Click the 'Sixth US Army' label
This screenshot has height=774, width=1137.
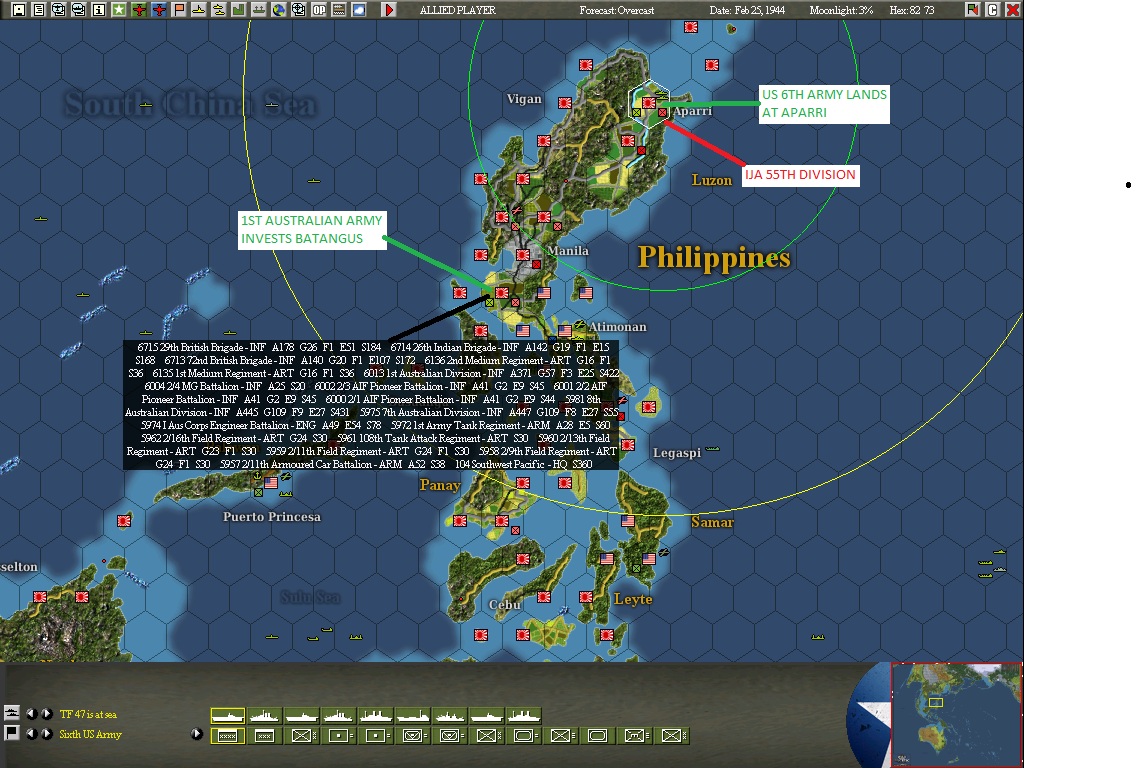[x=91, y=734]
